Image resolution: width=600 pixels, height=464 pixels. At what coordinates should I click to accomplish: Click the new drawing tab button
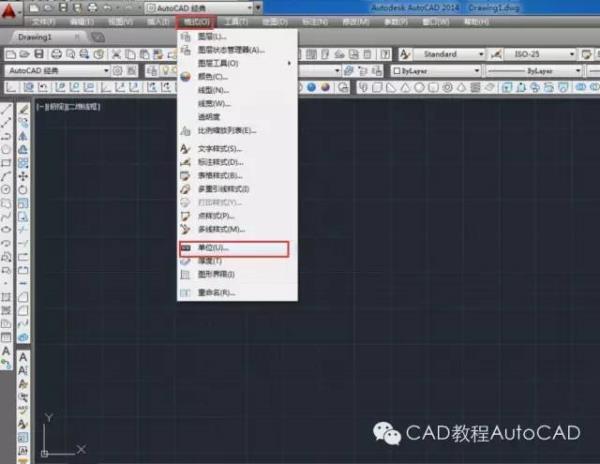[98, 37]
